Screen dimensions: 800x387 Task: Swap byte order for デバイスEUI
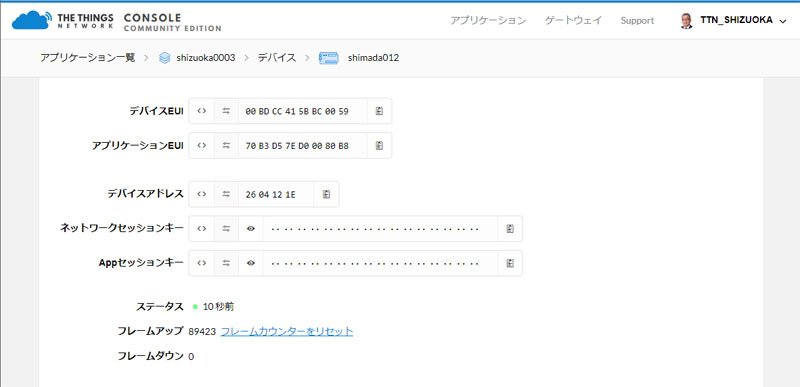[226, 111]
